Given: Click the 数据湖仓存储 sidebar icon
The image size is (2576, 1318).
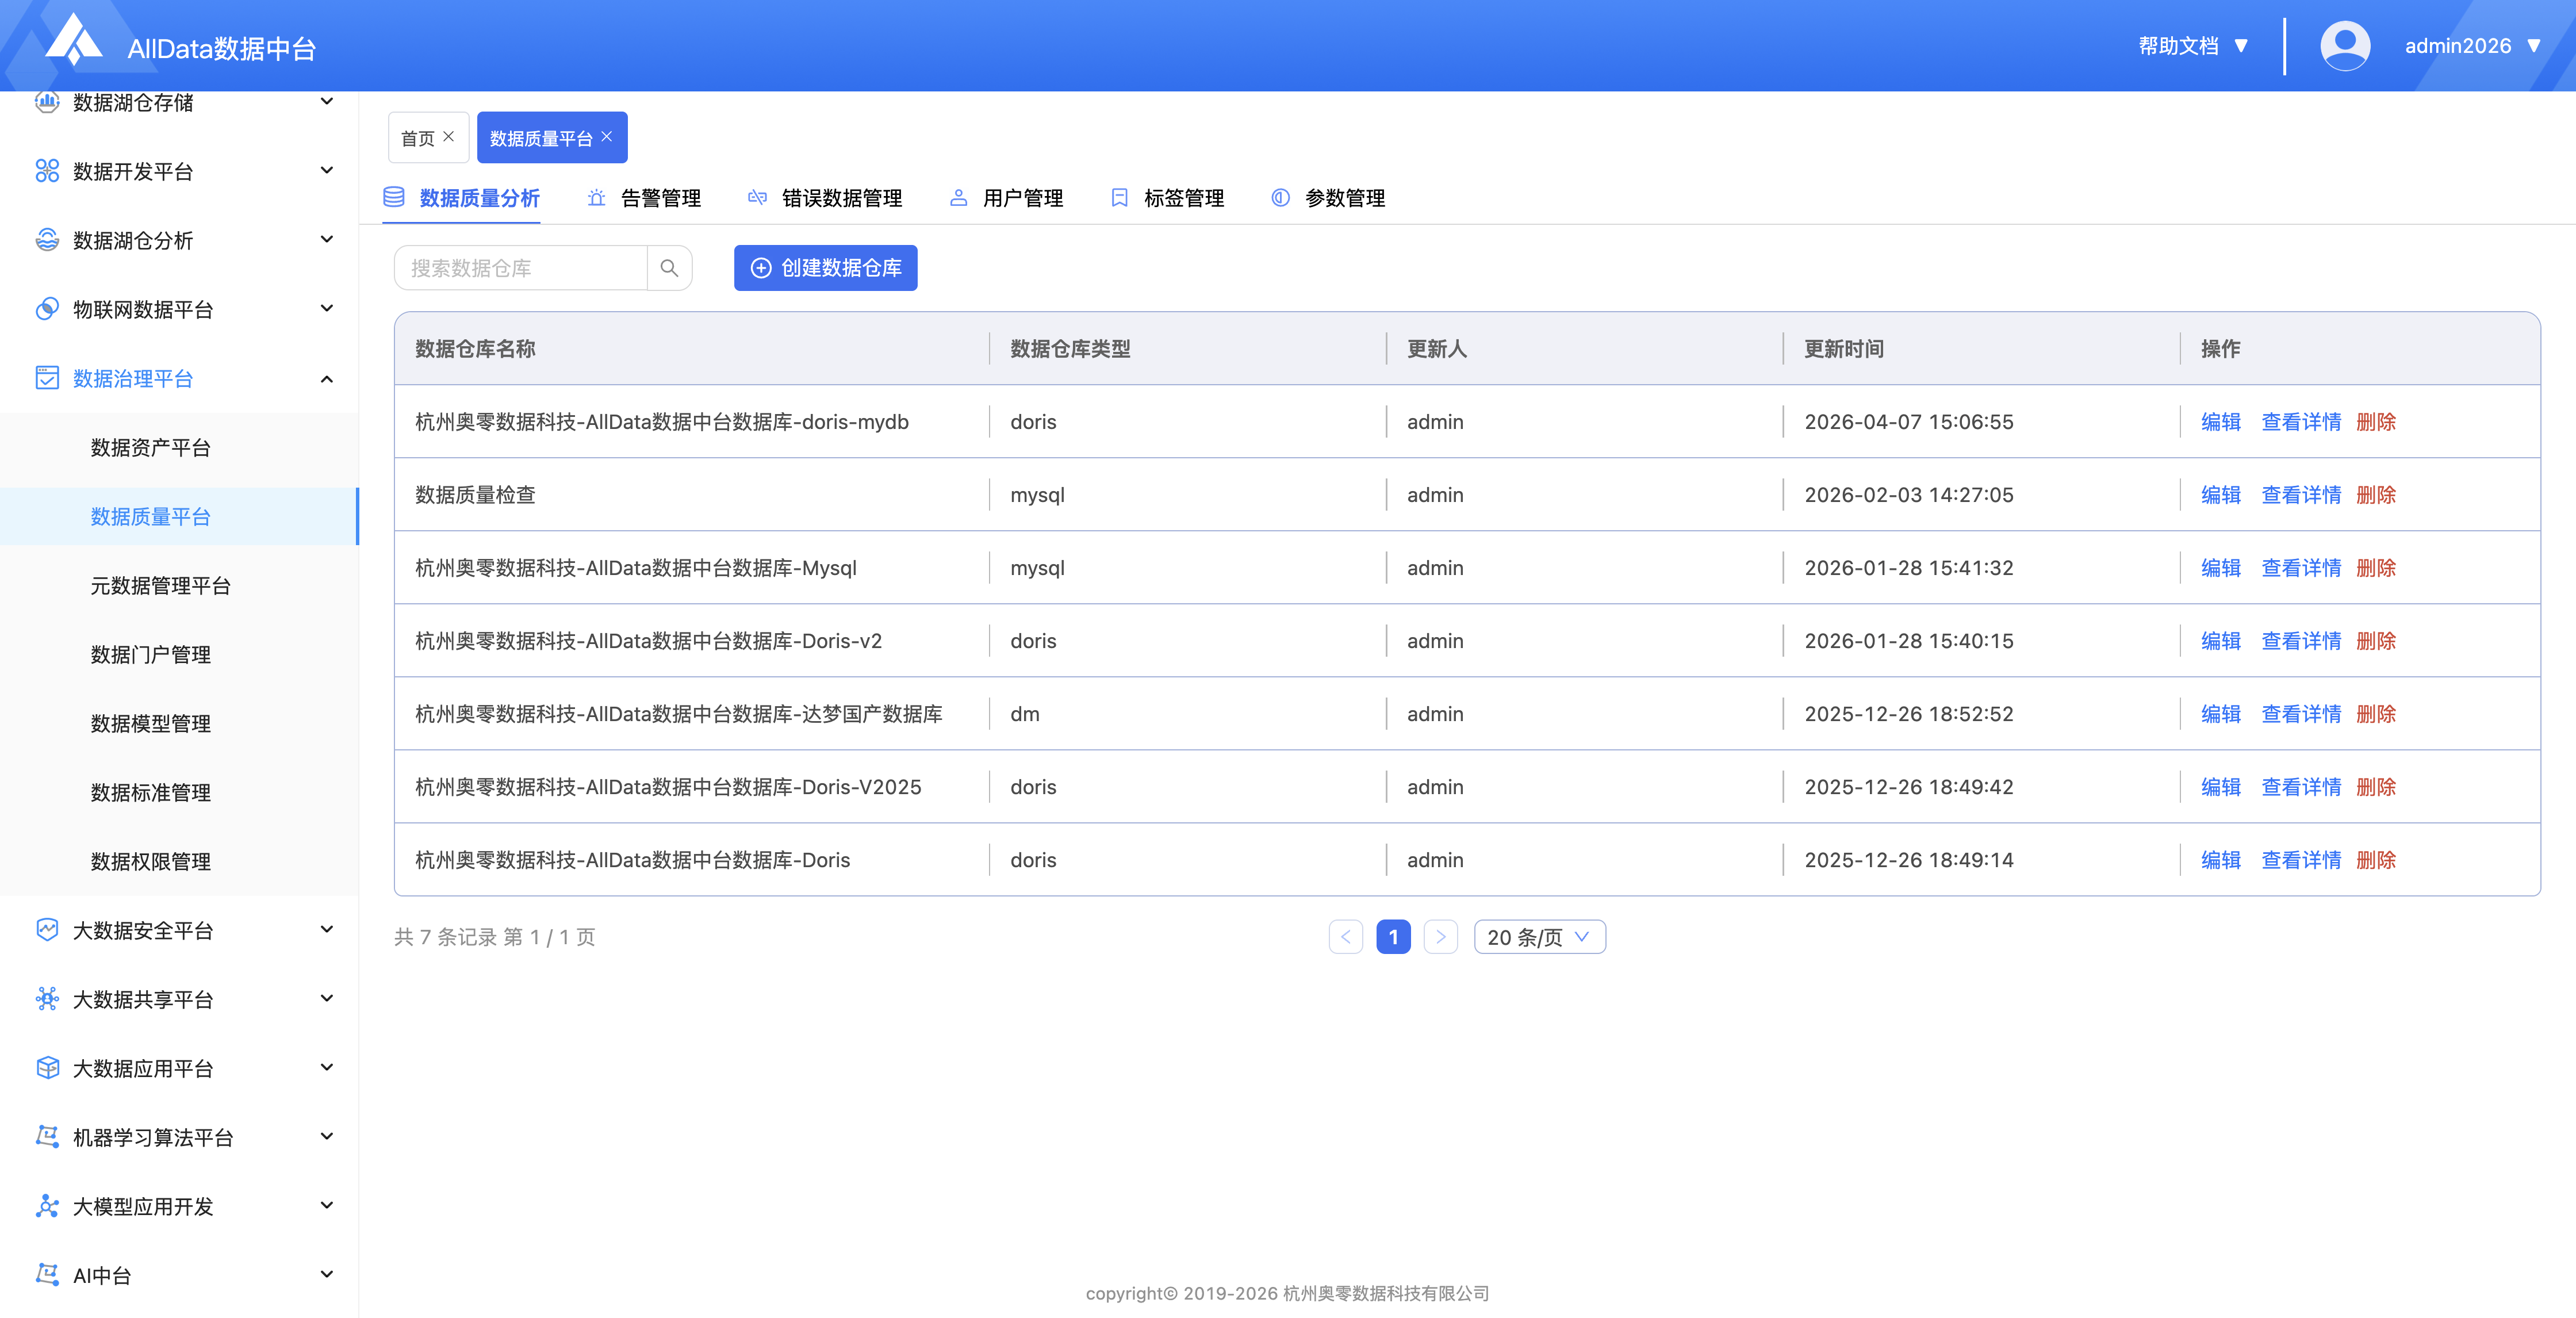Looking at the screenshot, I should [x=47, y=102].
